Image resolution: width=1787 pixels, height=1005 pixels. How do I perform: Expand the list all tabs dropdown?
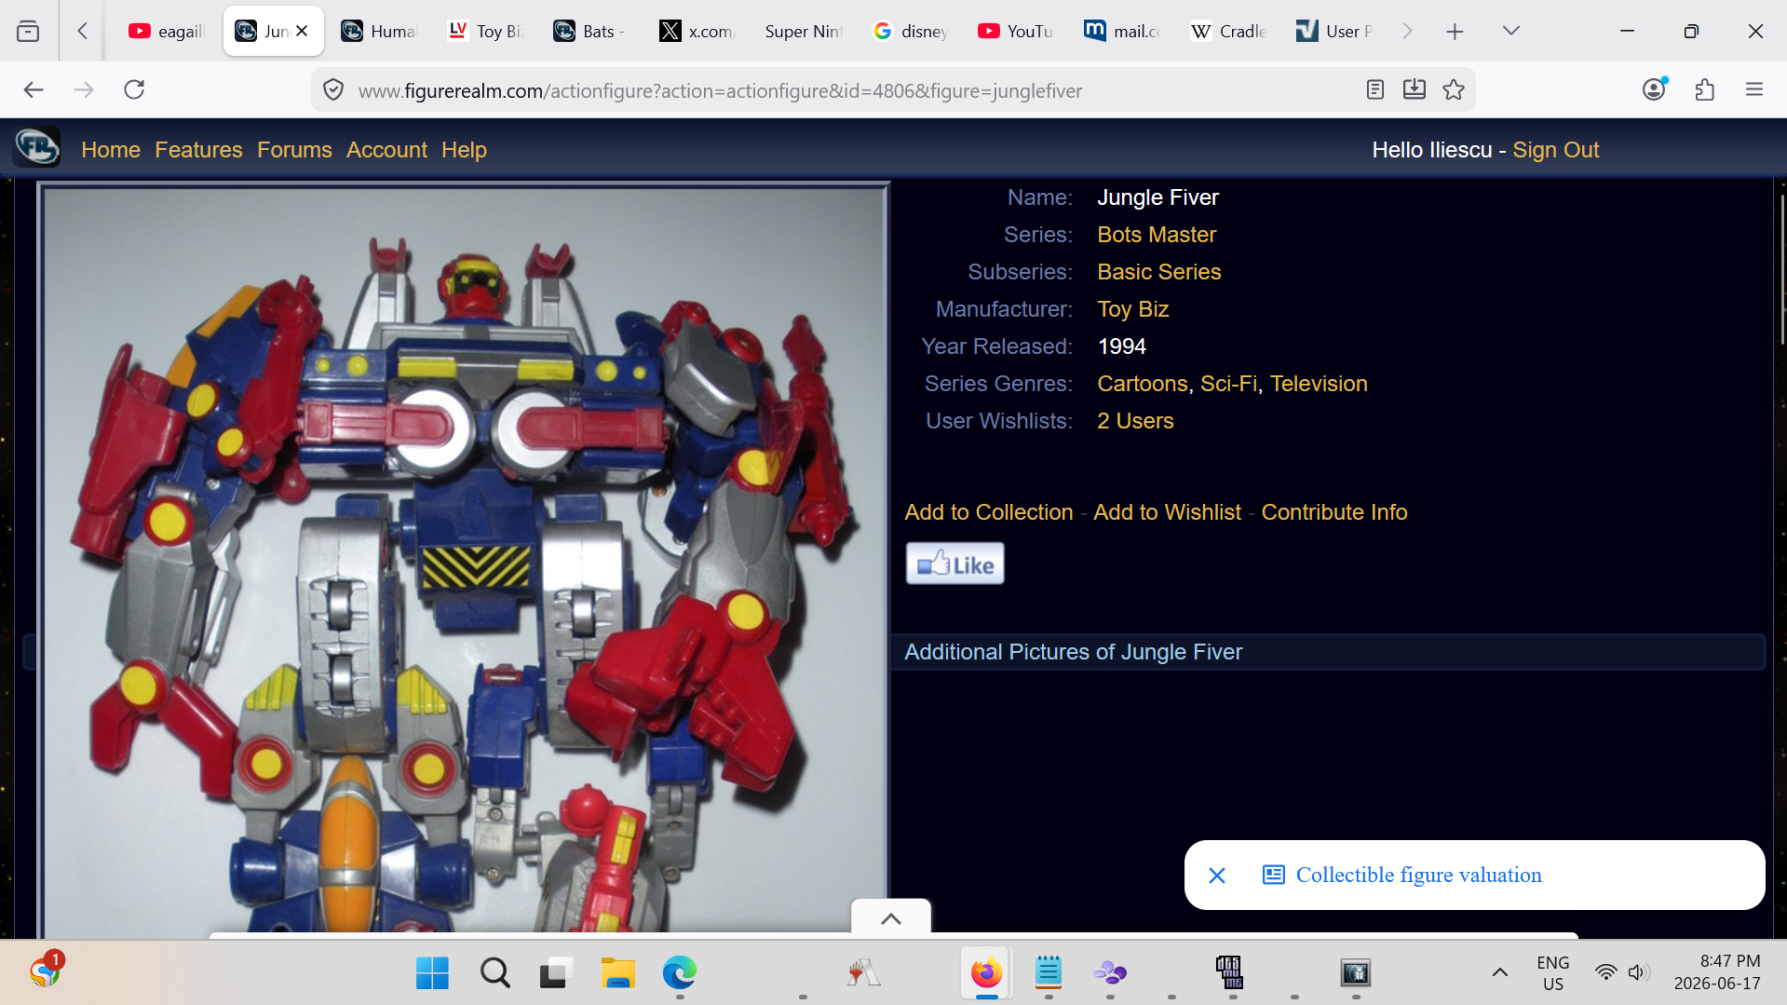coord(1511,31)
